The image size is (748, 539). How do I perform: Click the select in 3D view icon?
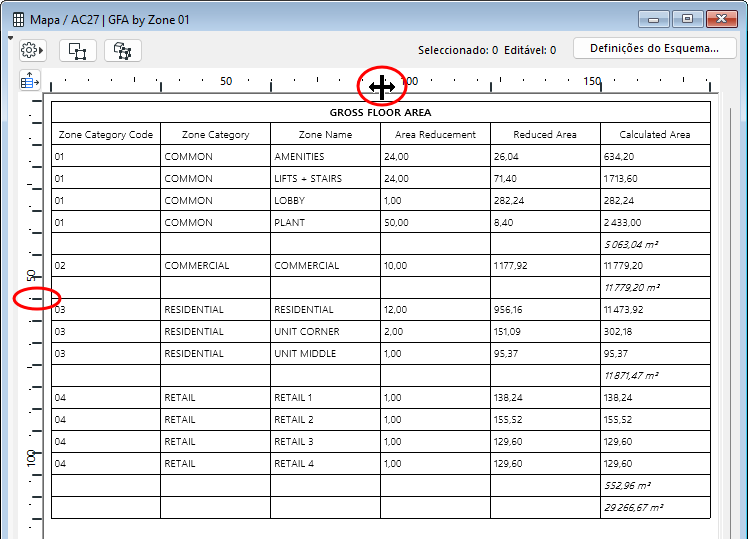click(x=123, y=51)
